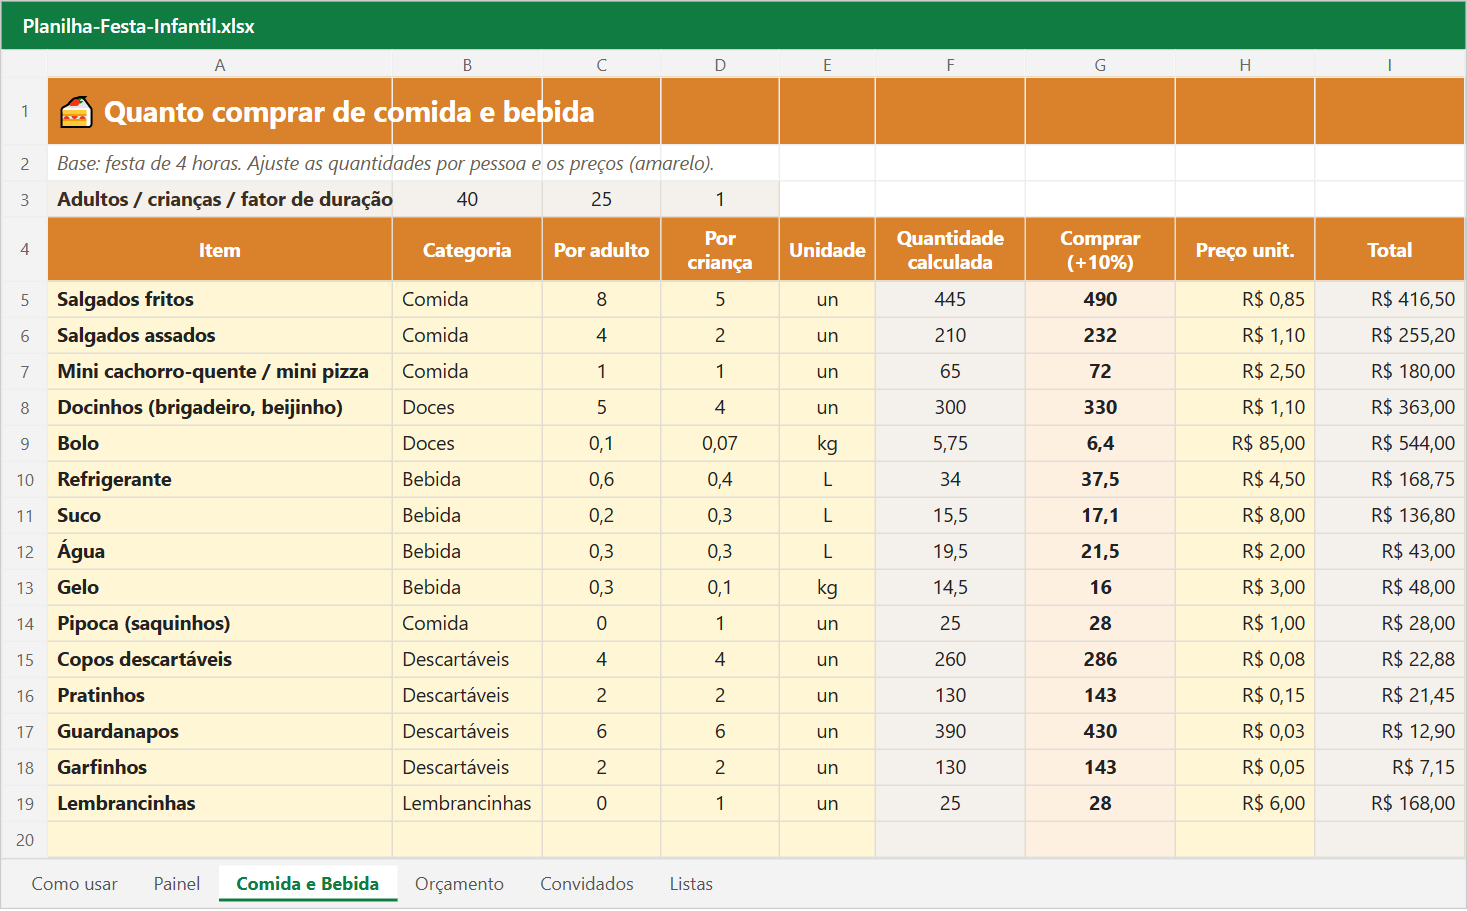Click the file title Planilha-Festa-Infantil.xlsx
The image size is (1467, 911).
(139, 27)
